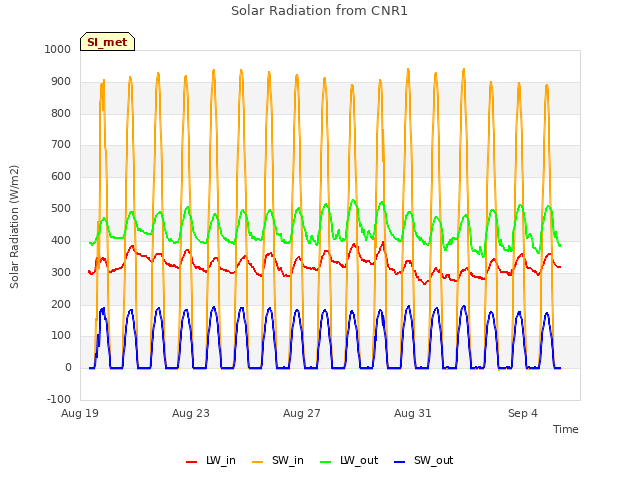Toggle the LW_out legend entry
The image size is (640, 480).
(349, 460)
